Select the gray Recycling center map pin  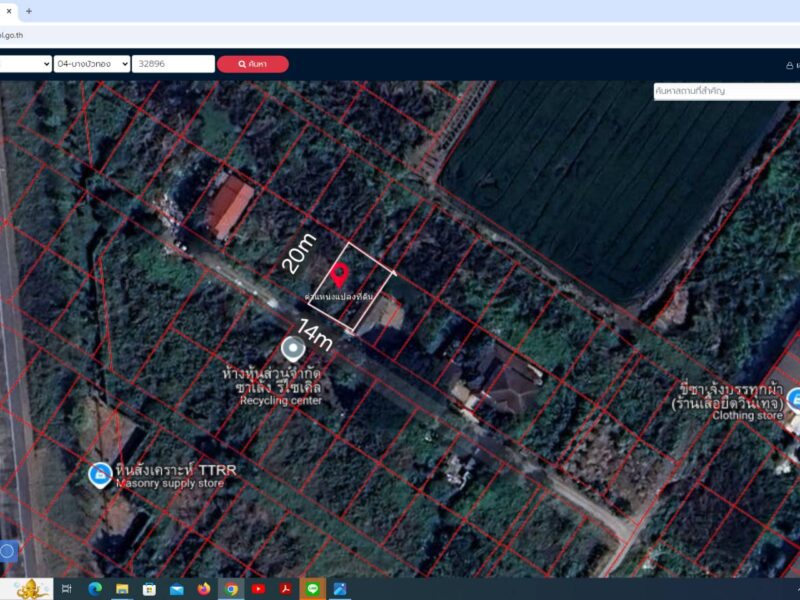293,349
